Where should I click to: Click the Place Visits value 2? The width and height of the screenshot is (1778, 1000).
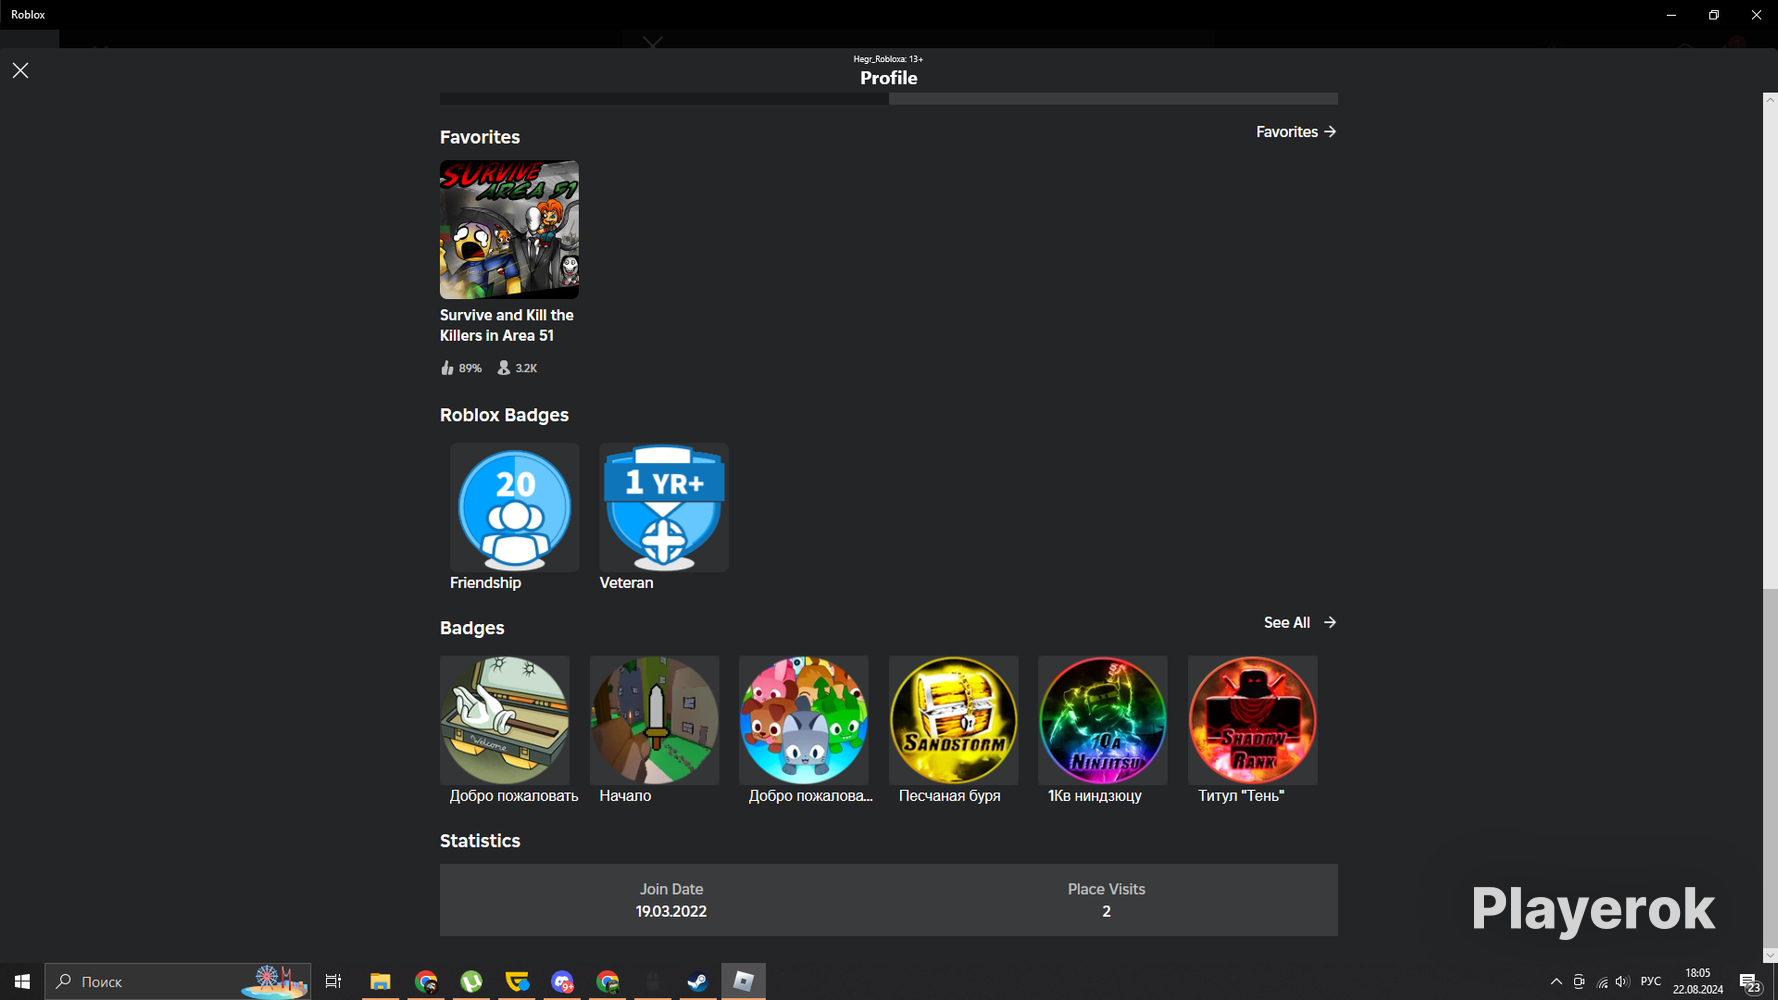[x=1106, y=912]
